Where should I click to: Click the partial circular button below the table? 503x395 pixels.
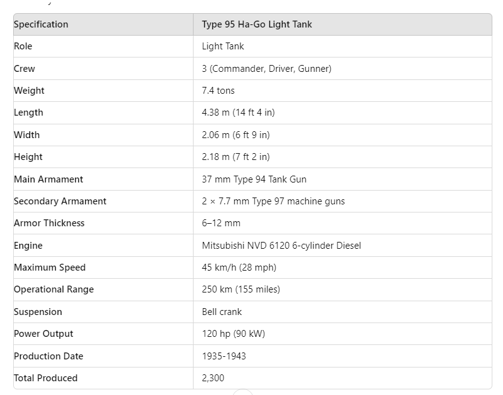(243, 392)
